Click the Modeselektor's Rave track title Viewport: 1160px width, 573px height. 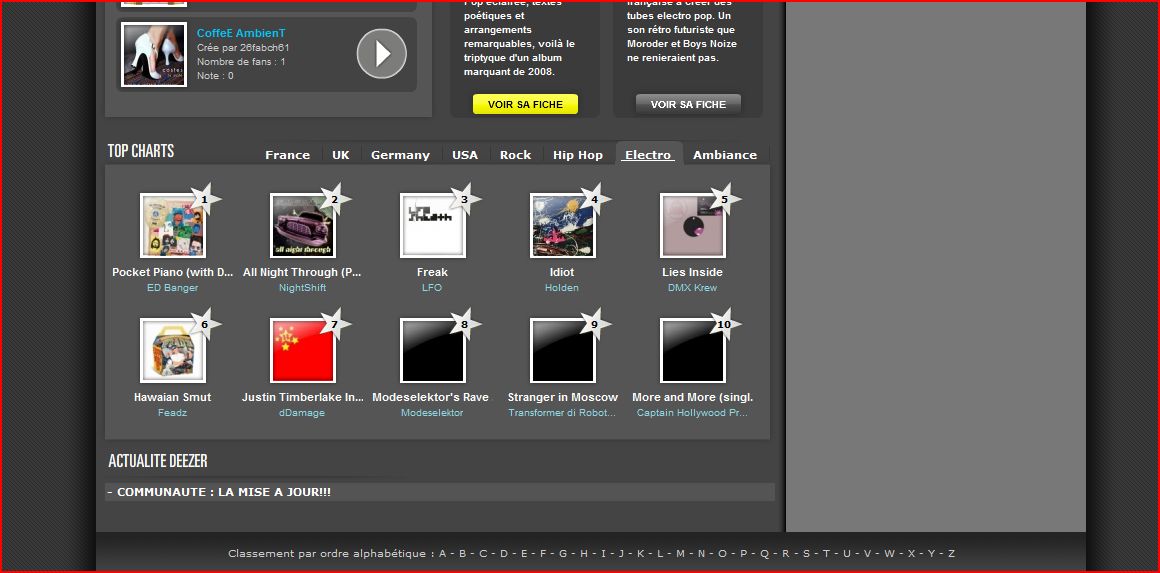pyautogui.click(x=431, y=397)
